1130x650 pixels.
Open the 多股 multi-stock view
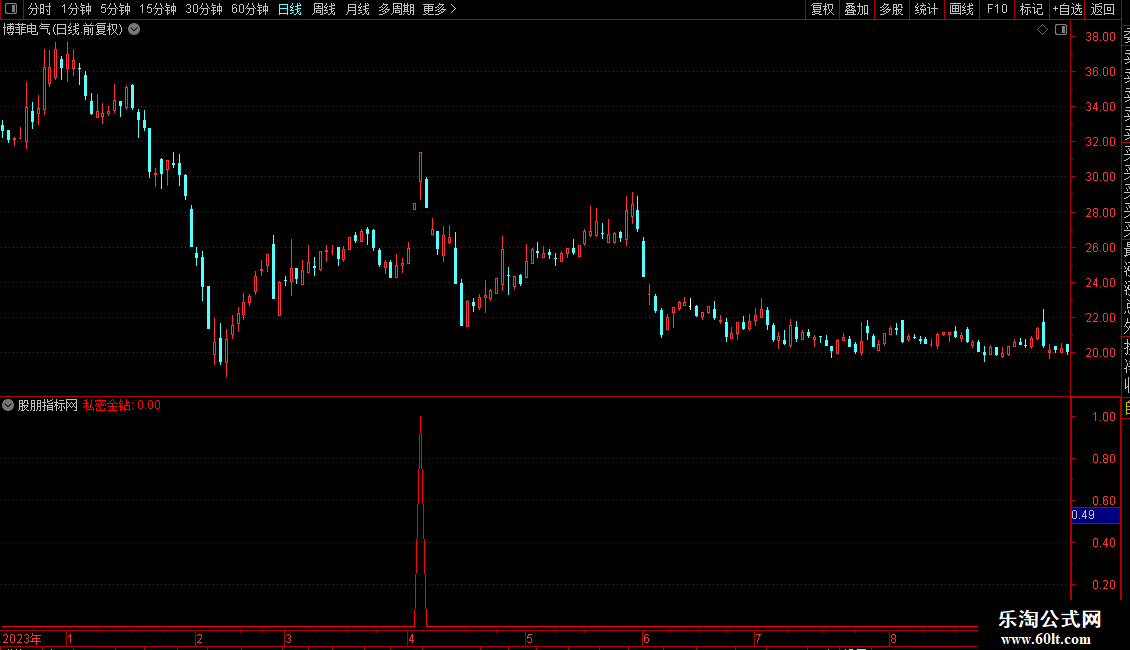click(x=891, y=9)
